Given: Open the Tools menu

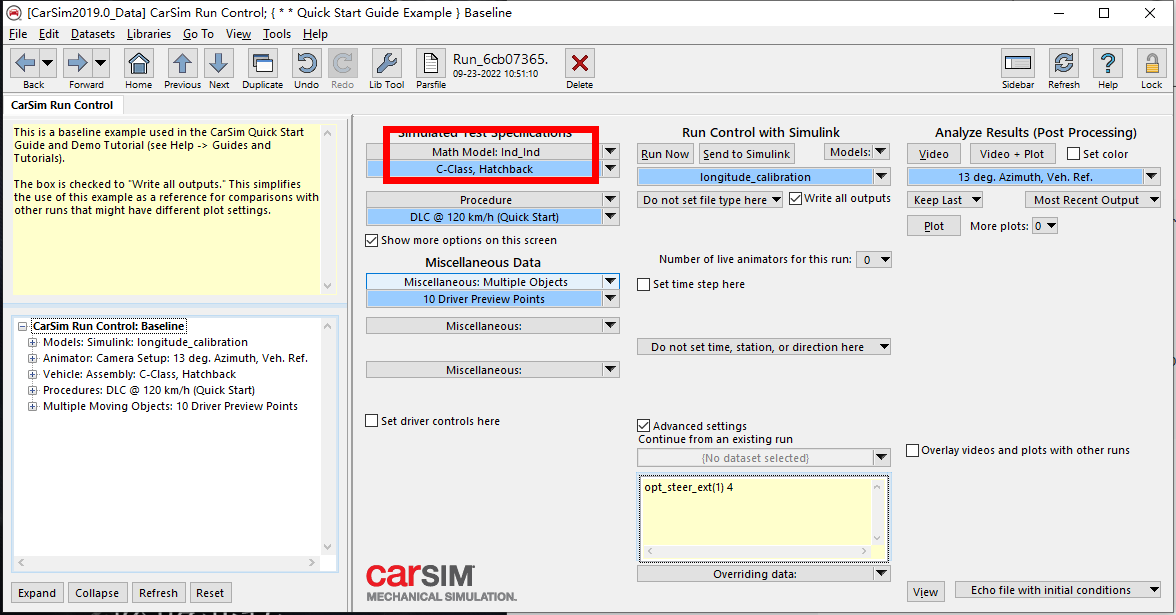Looking at the screenshot, I should click(x=277, y=34).
